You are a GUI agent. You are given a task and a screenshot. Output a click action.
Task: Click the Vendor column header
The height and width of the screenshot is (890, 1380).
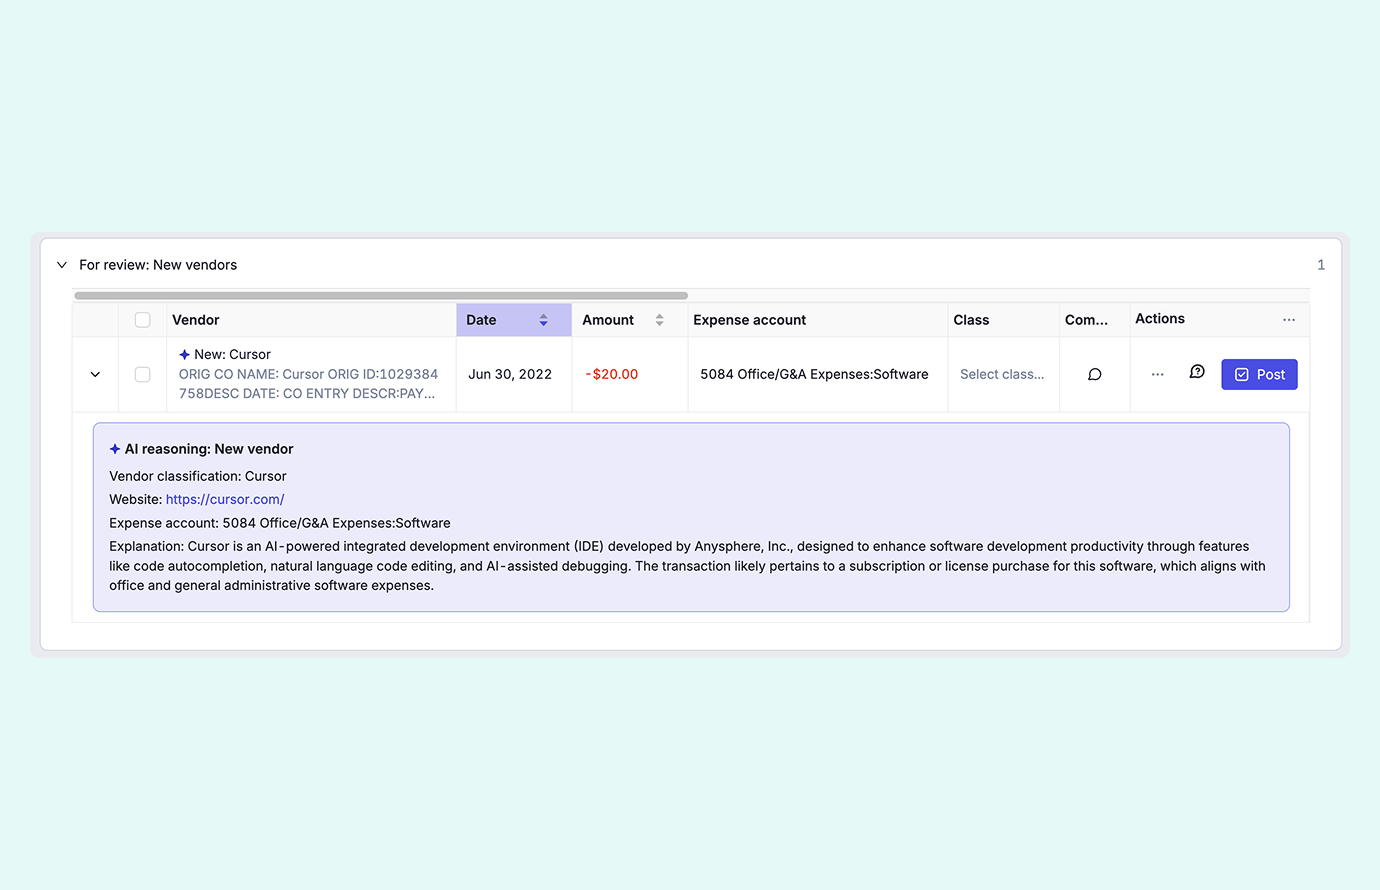(196, 320)
